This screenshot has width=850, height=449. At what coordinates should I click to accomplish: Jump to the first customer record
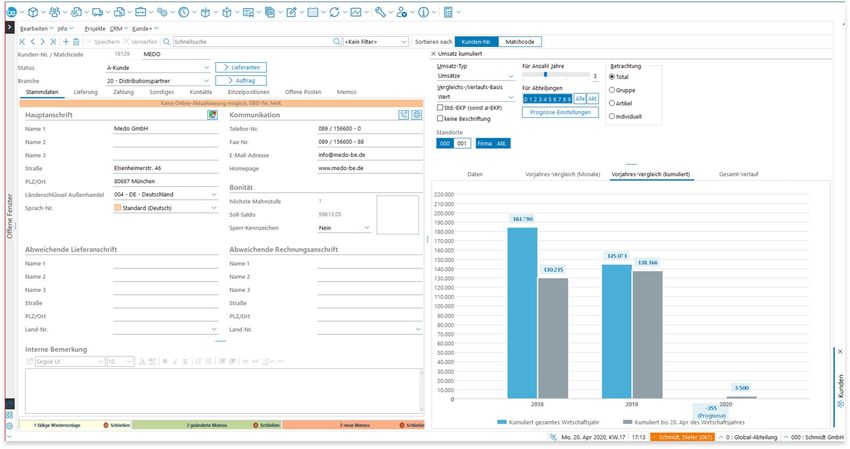[x=22, y=42]
